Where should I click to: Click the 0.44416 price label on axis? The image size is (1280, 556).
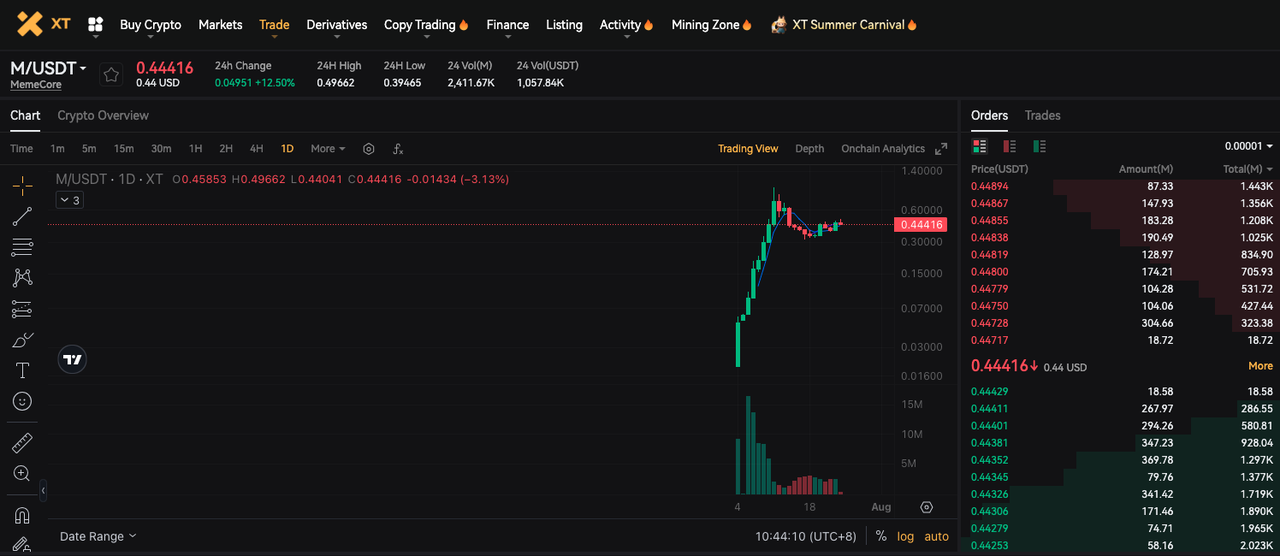pyautogui.click(x=922, y=225)
